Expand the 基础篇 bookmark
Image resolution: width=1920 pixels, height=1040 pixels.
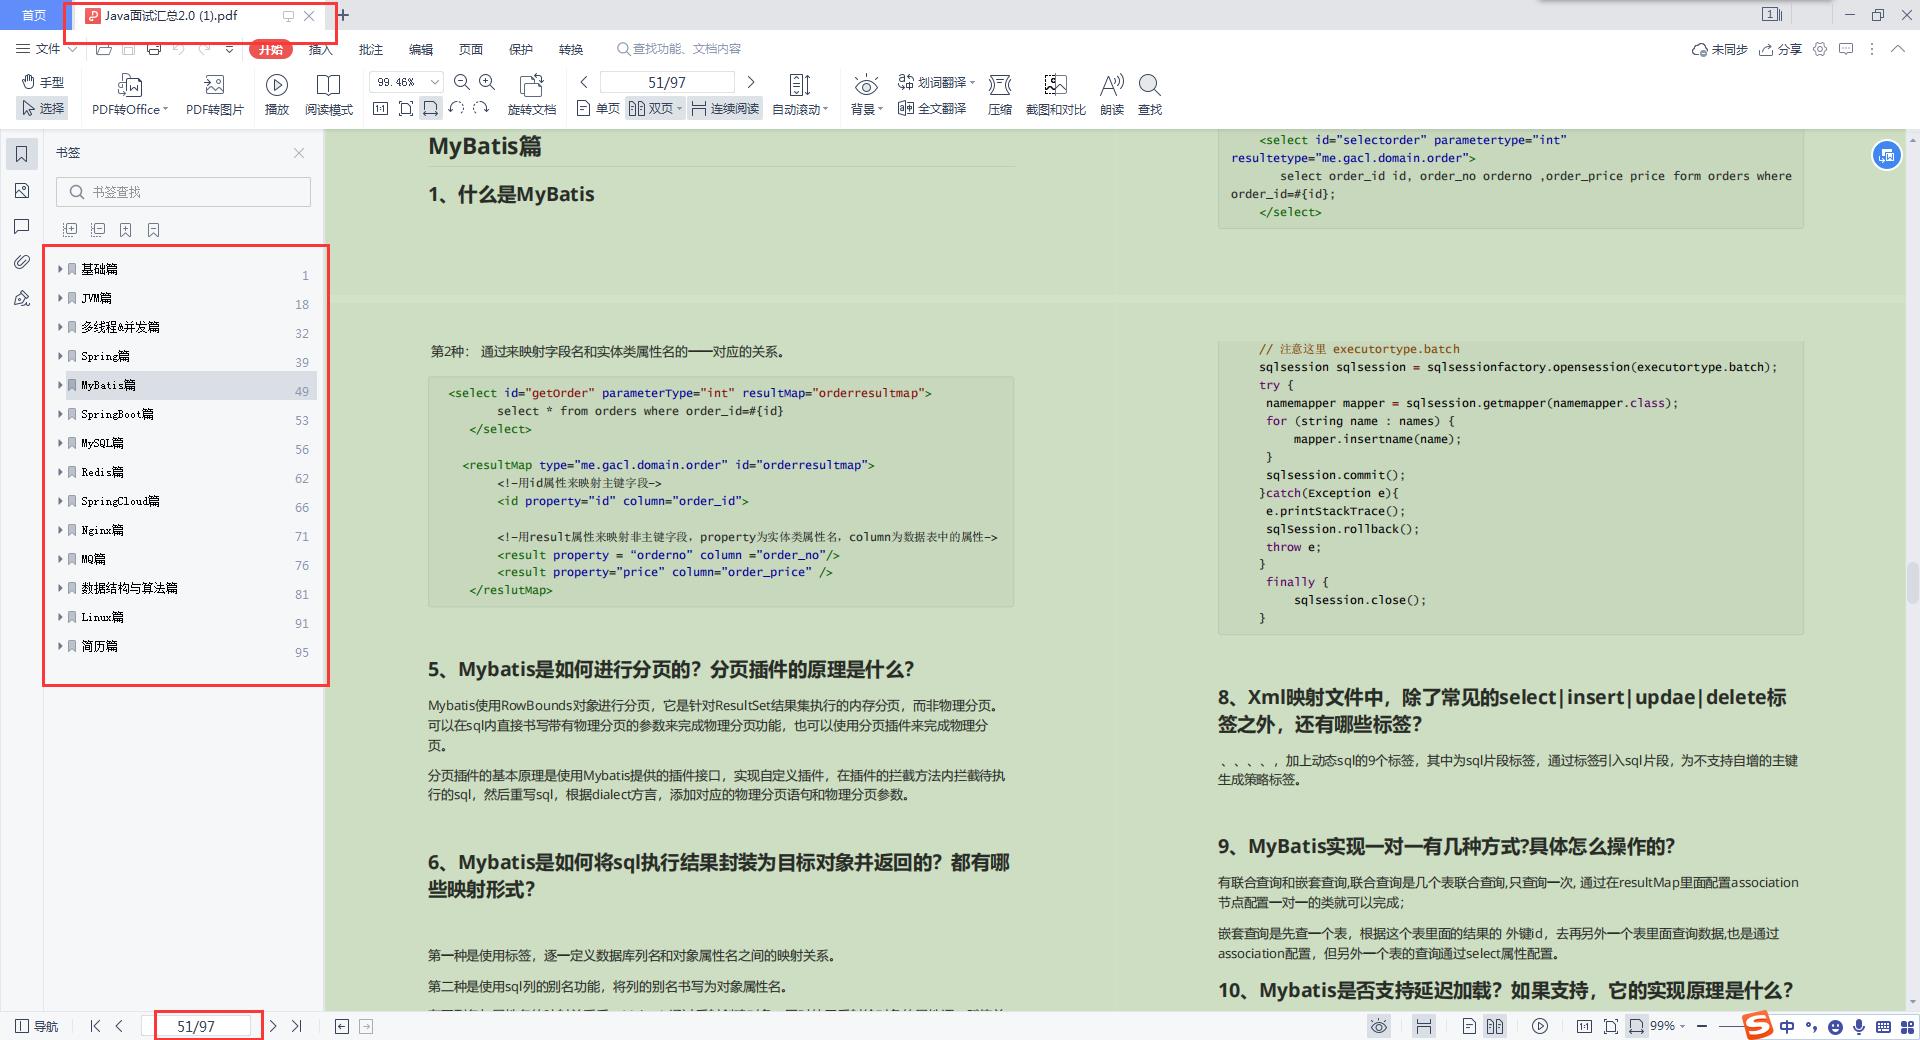pyautogui.click(x=60, y=269)
